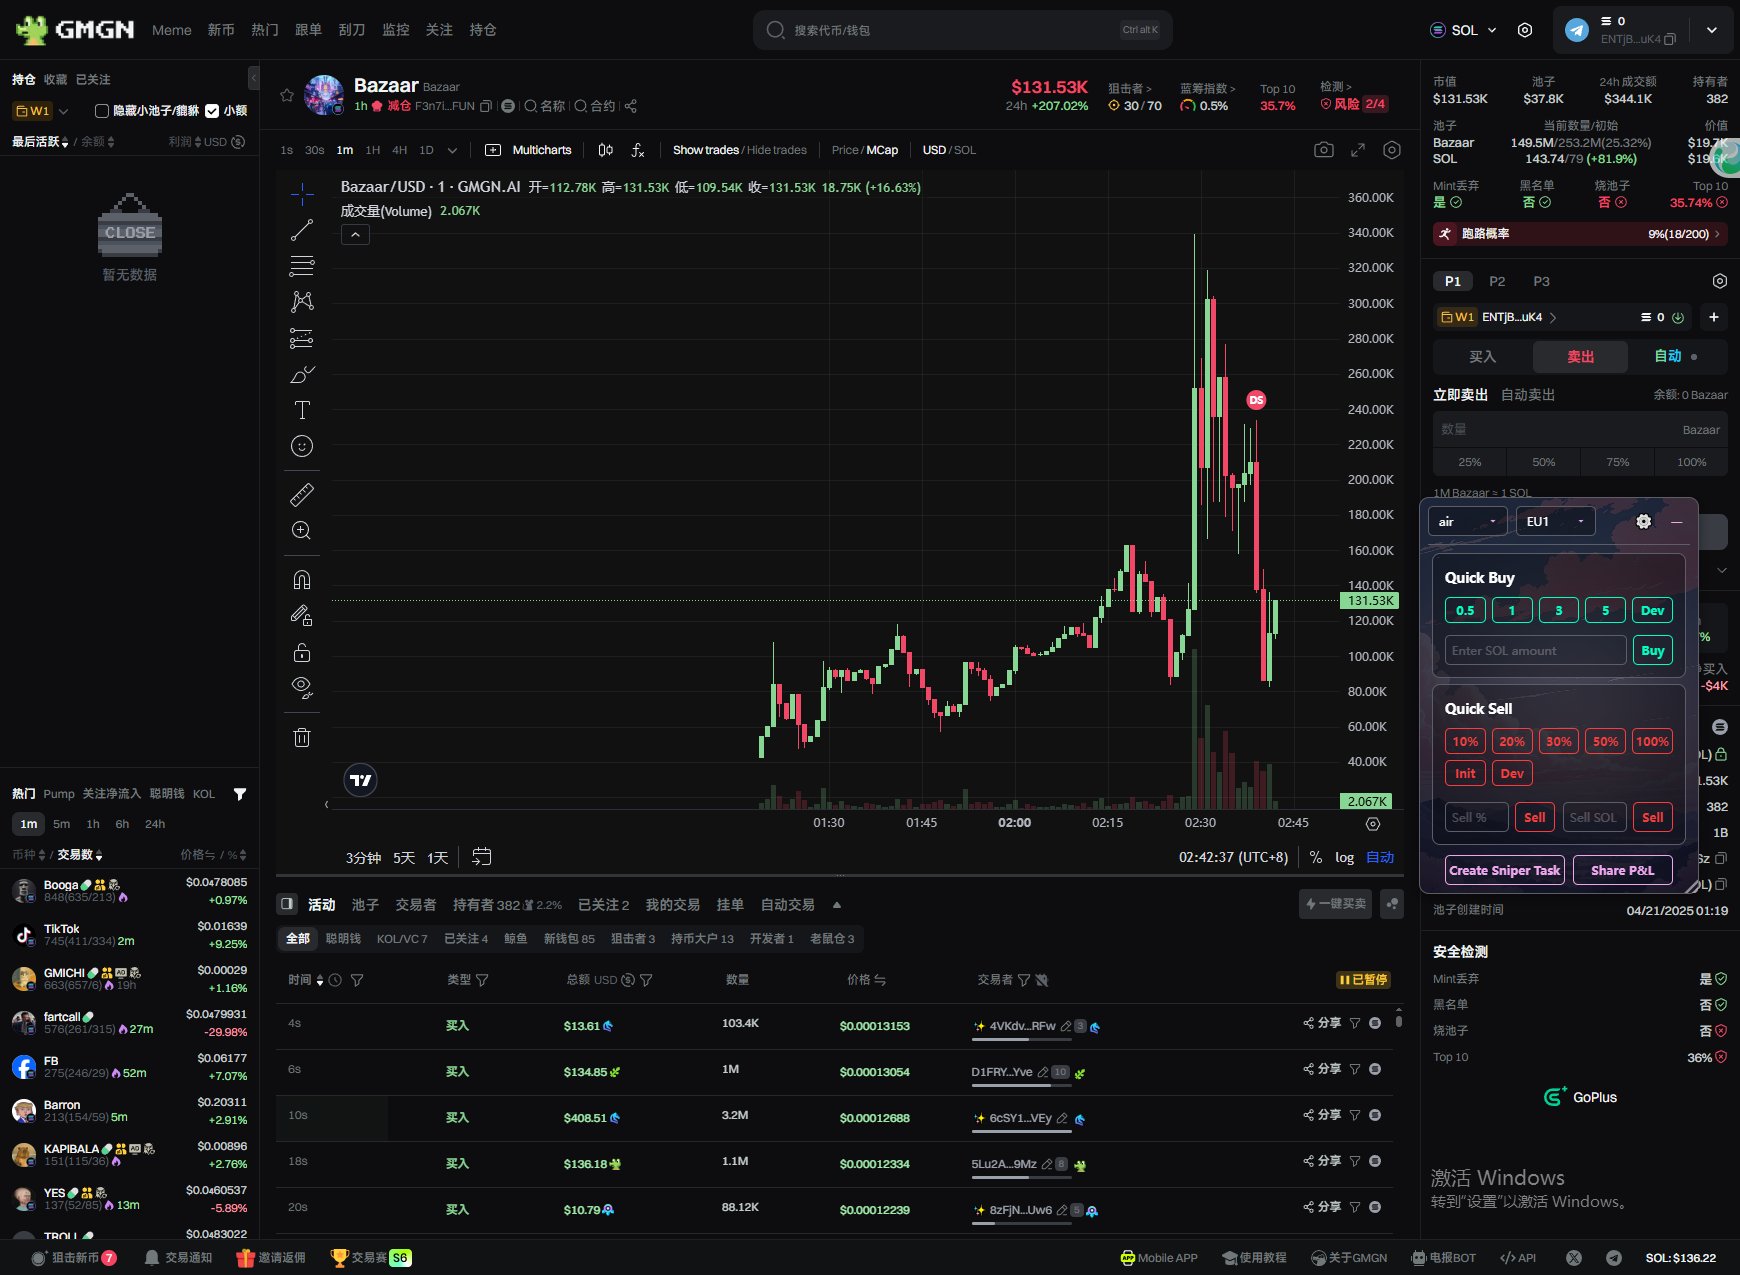
Task: Switch price denomination to SOL
Action: click(x=965, y=150)
